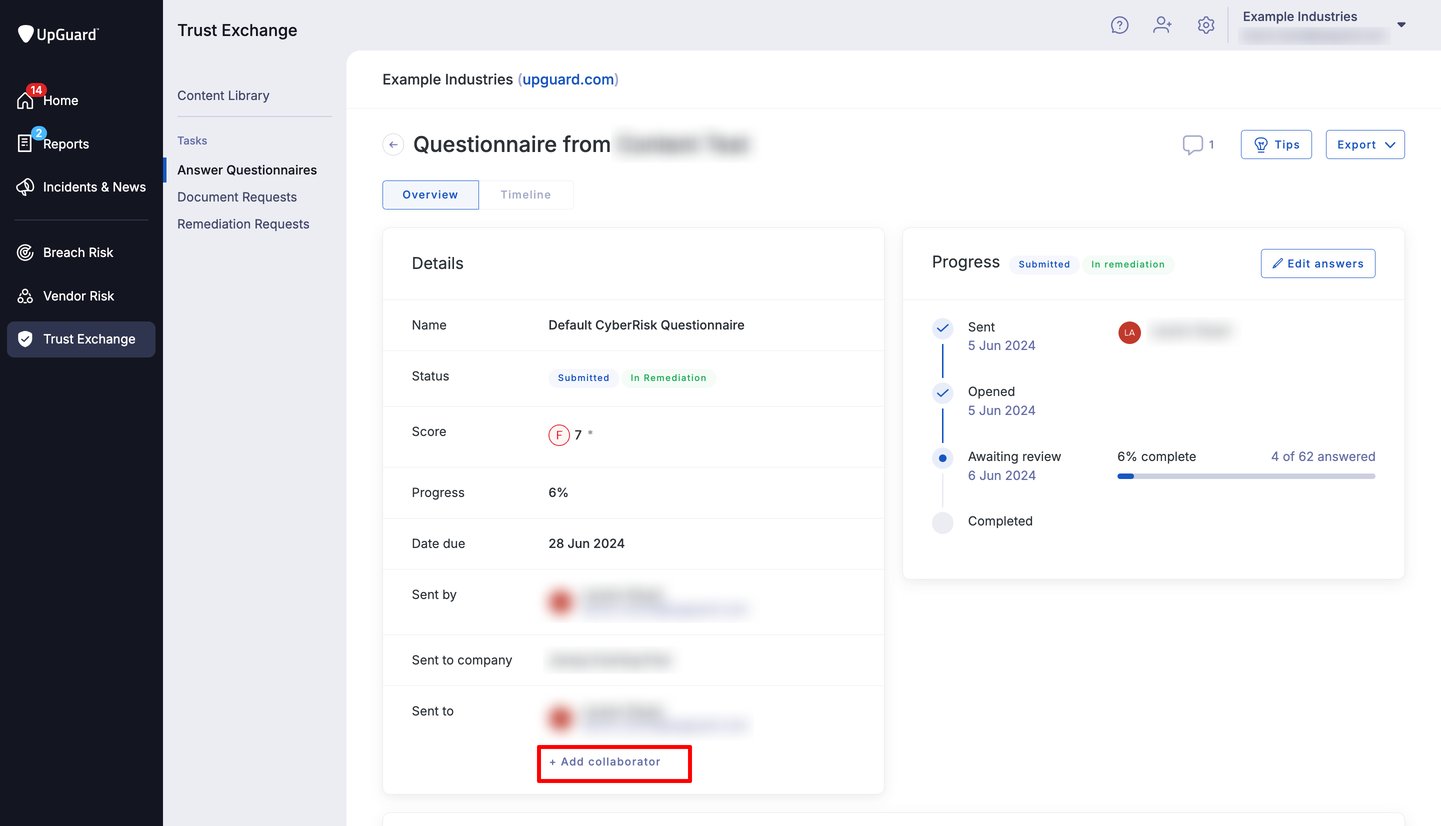This screenshot has width=1441, height=826.
Task: Click the Edit answers button
Action: pos(1317,264)
